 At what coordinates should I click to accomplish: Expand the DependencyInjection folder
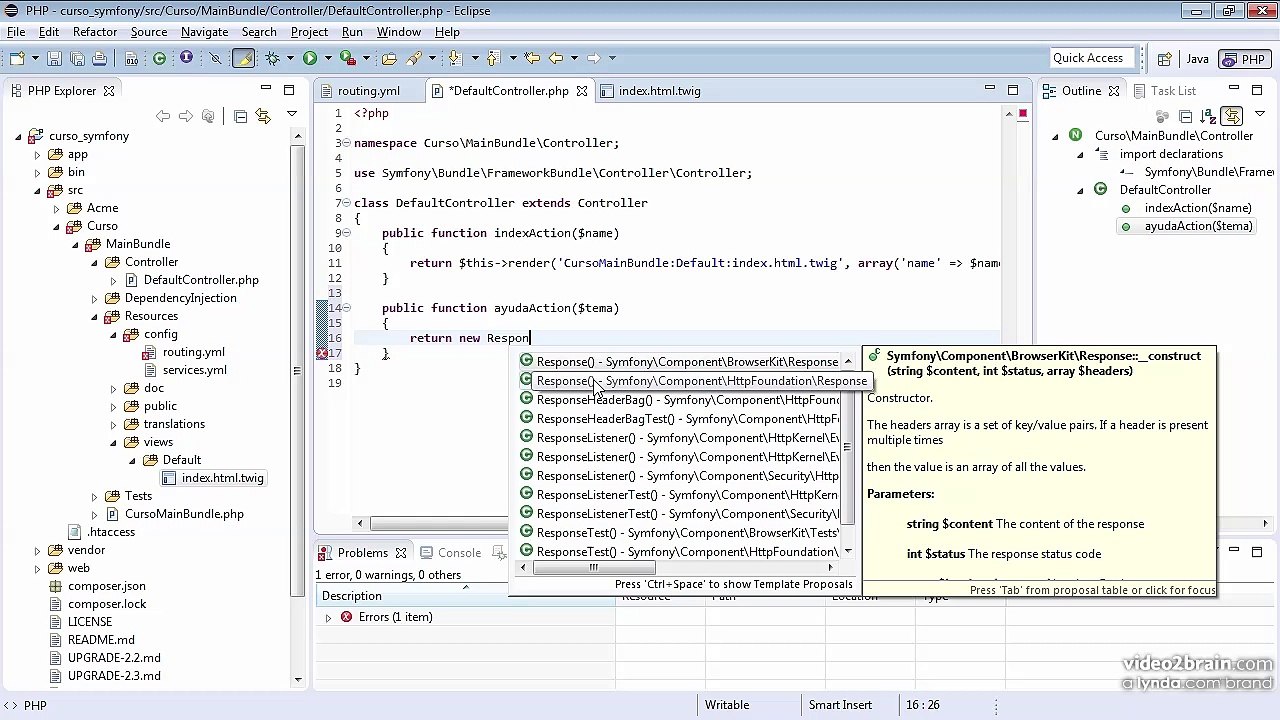[94, 298]
